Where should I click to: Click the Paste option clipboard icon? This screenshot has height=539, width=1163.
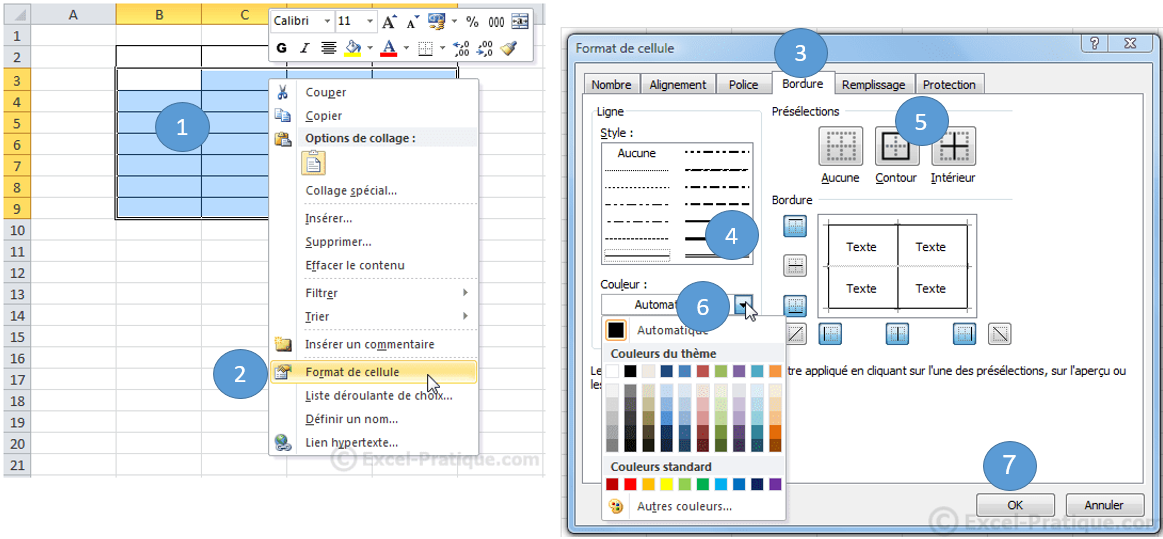[x=314, y=162]
